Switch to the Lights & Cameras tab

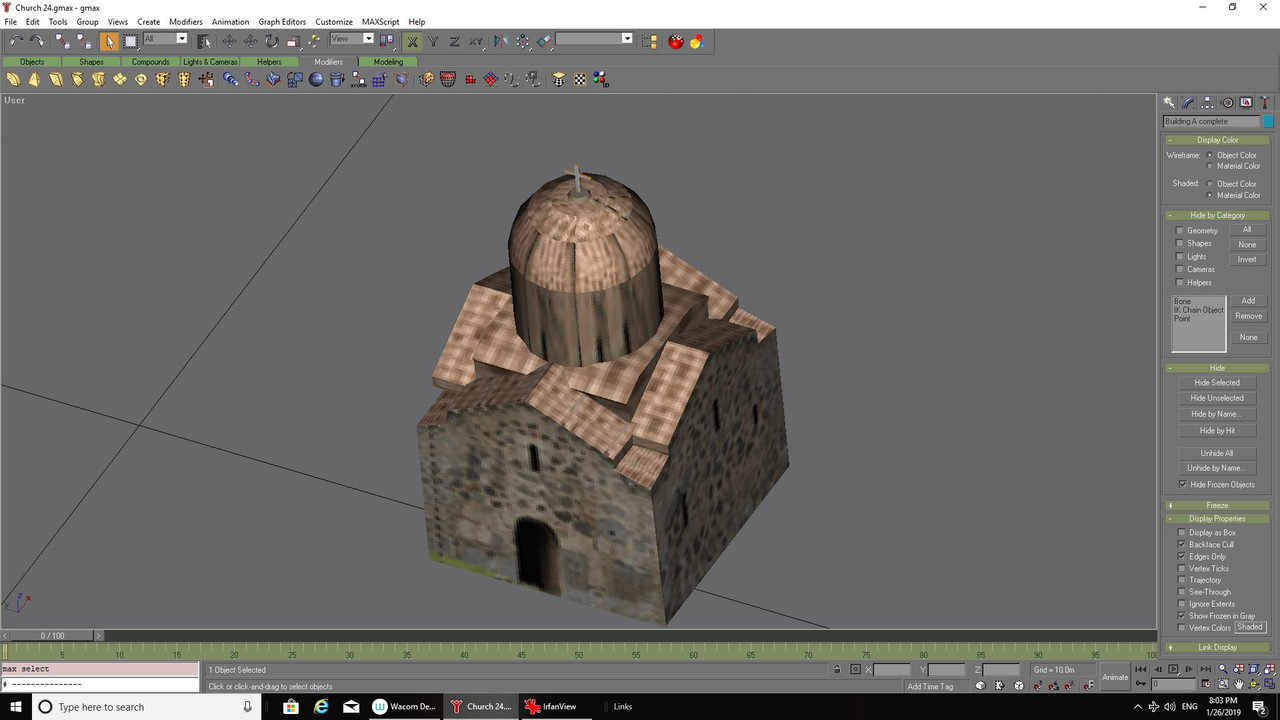click(x=210, y=62)
